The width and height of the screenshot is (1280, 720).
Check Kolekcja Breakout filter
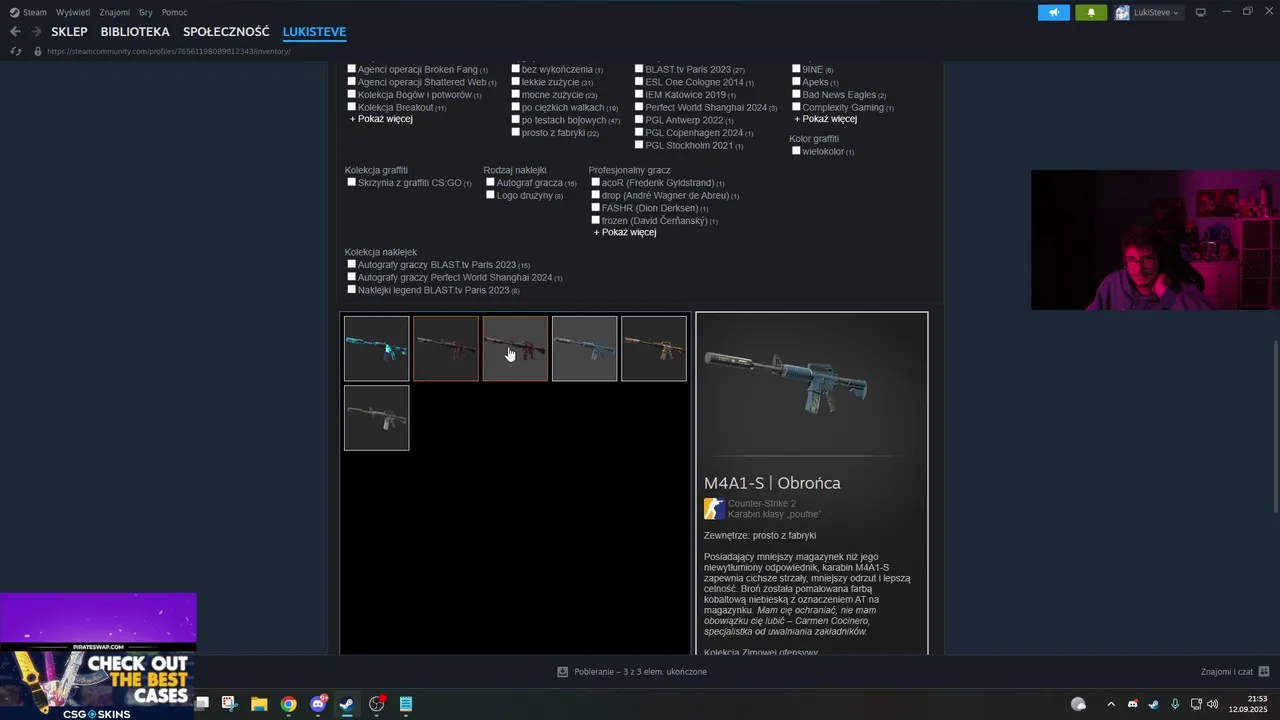351,107
